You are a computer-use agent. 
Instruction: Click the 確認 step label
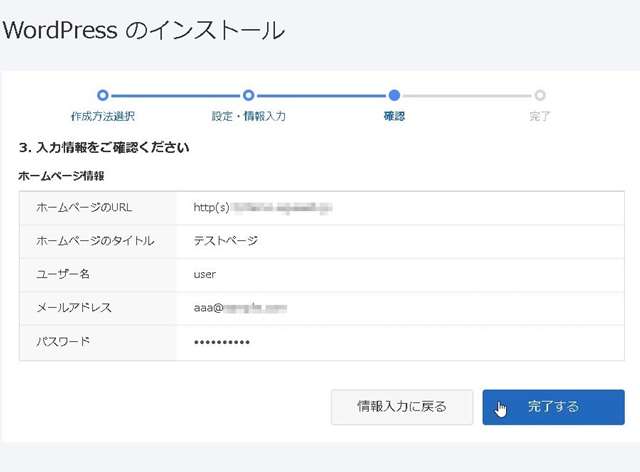[x=394, y=117]
